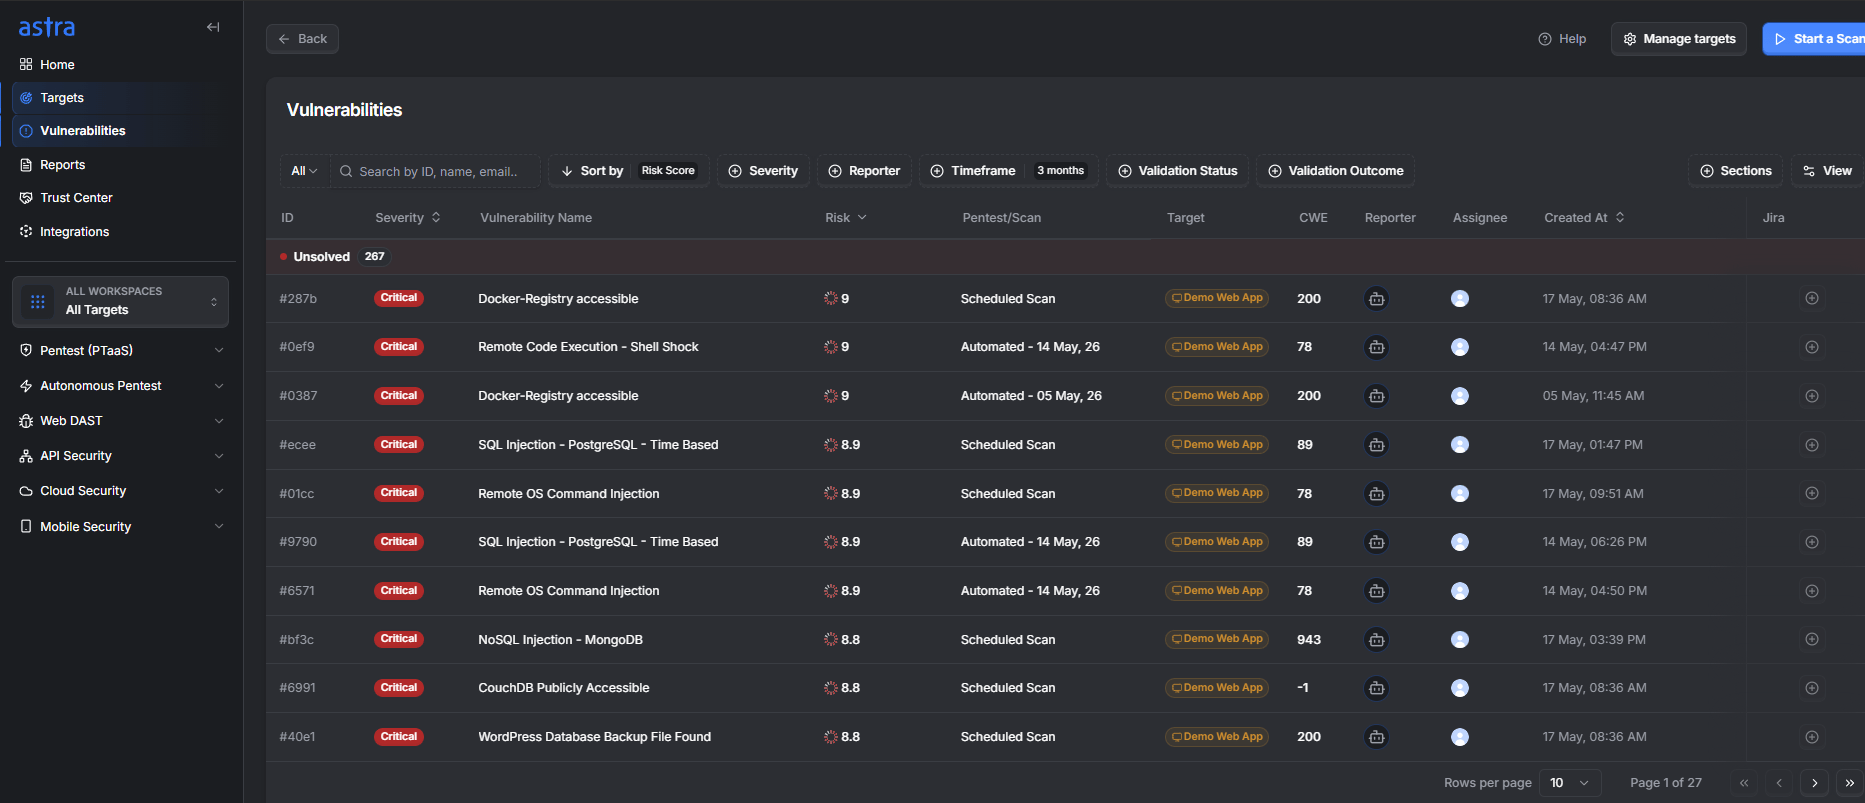Expand API Security section
Viewport: 1865px width, 803px height.
(120, 456)
